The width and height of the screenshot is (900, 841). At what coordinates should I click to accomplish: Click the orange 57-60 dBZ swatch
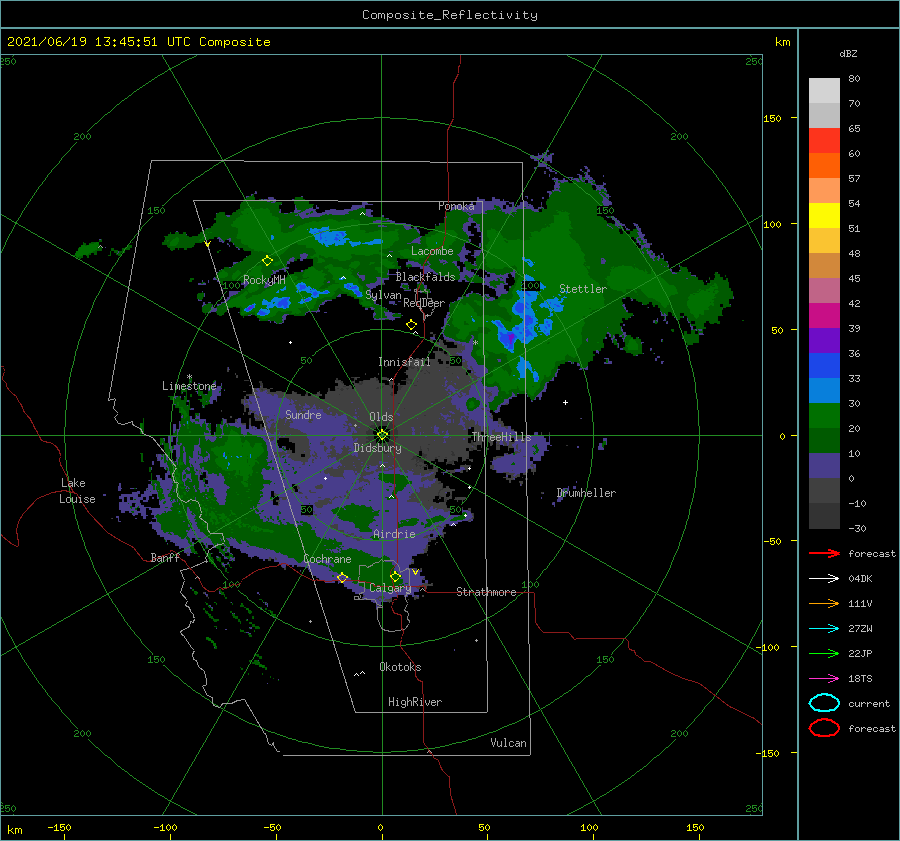click(x=824, y=166)
